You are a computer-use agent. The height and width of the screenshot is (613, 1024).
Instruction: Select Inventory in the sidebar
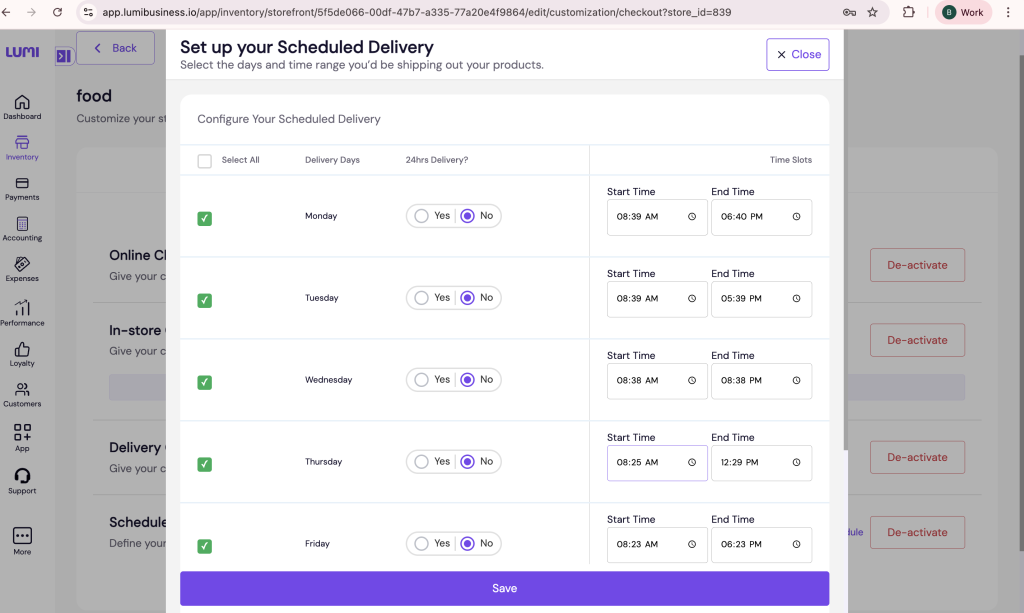click(21, 148)
